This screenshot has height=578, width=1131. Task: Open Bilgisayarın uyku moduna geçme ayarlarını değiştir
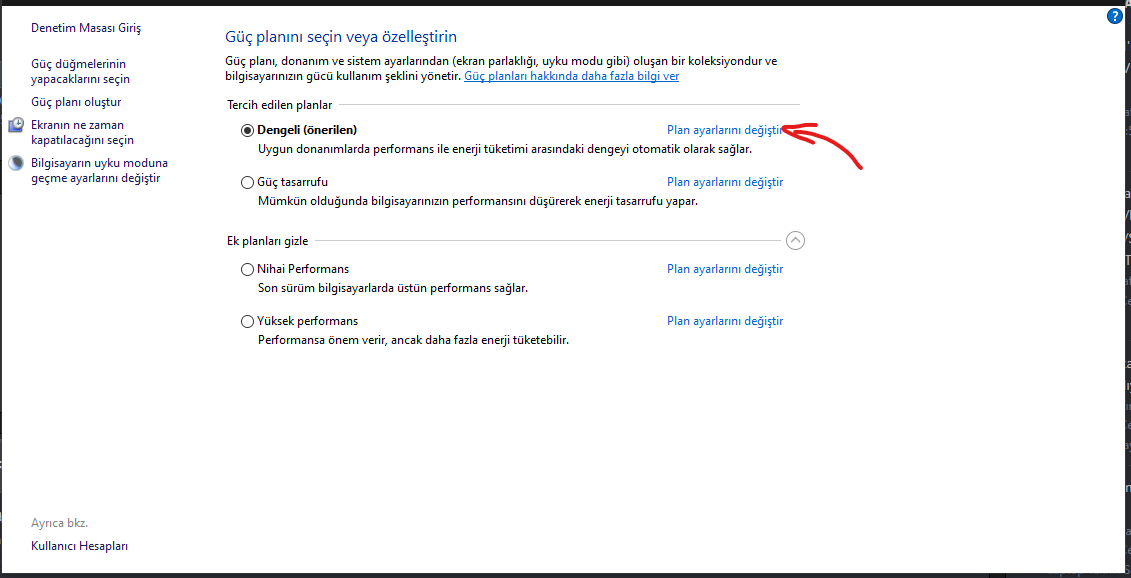click(99, 170)
